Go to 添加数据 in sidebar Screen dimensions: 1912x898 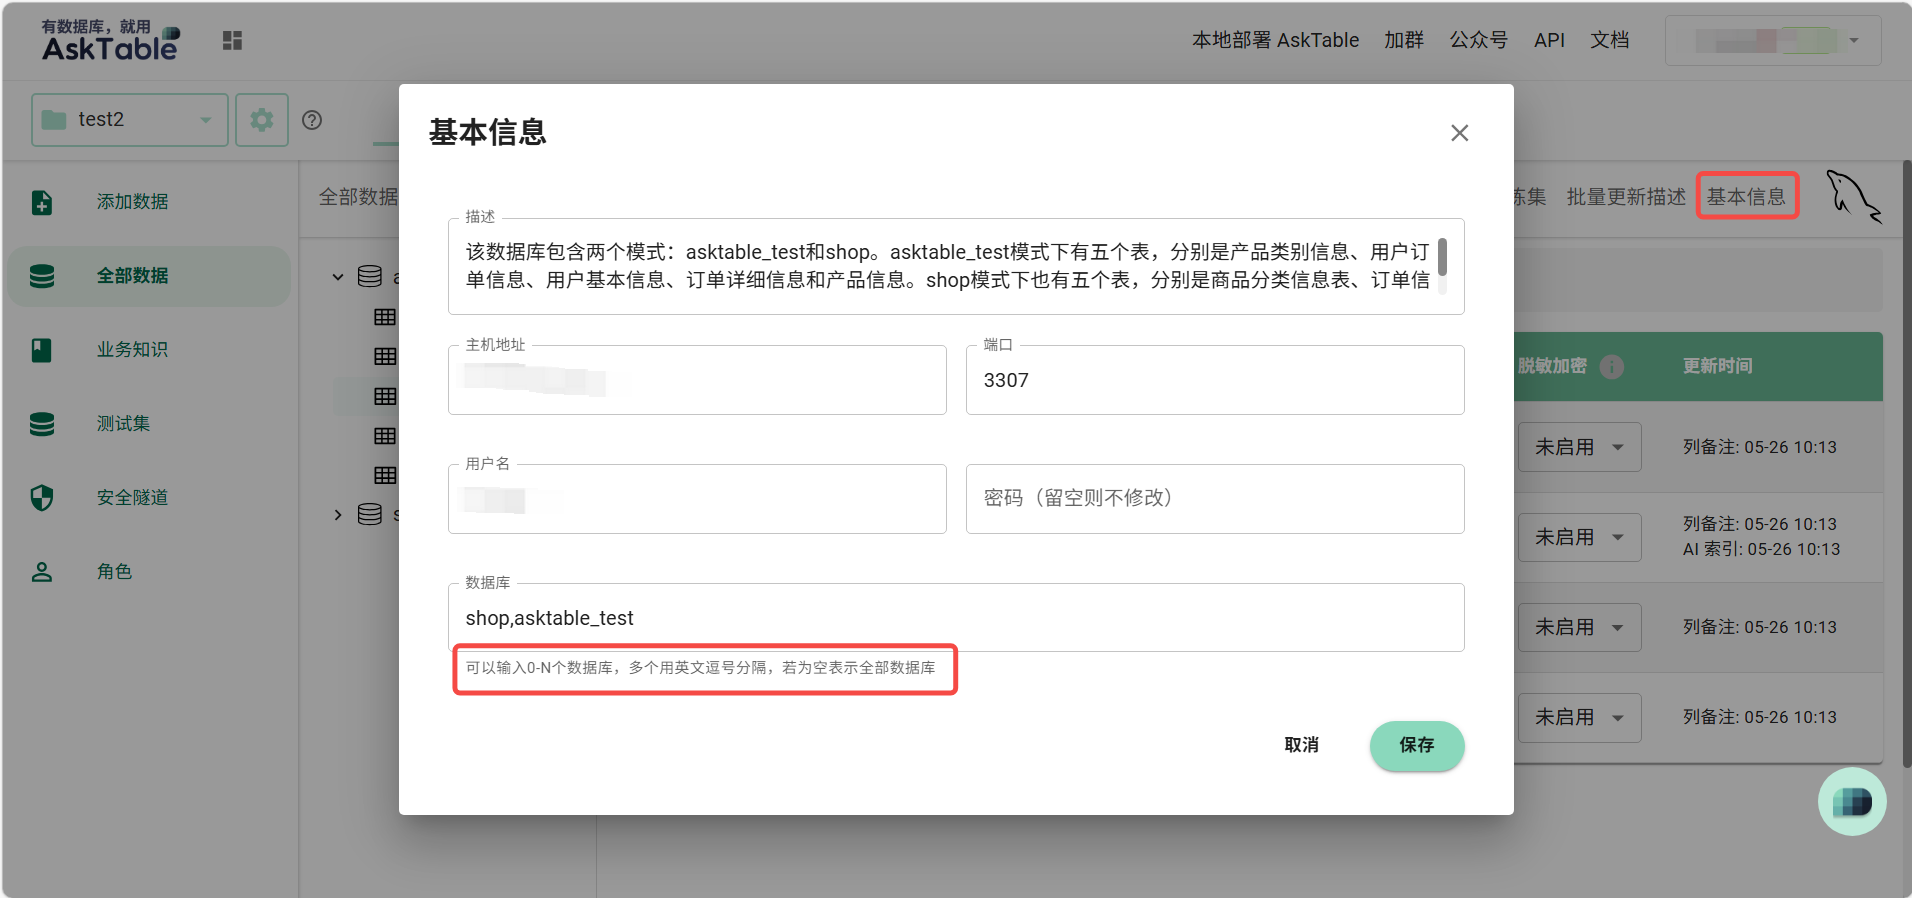point(132,202)
